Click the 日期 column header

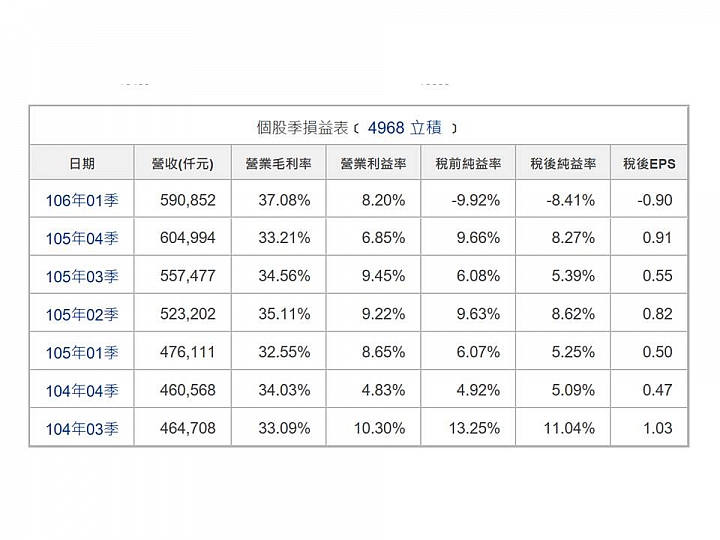click(82, 163)
